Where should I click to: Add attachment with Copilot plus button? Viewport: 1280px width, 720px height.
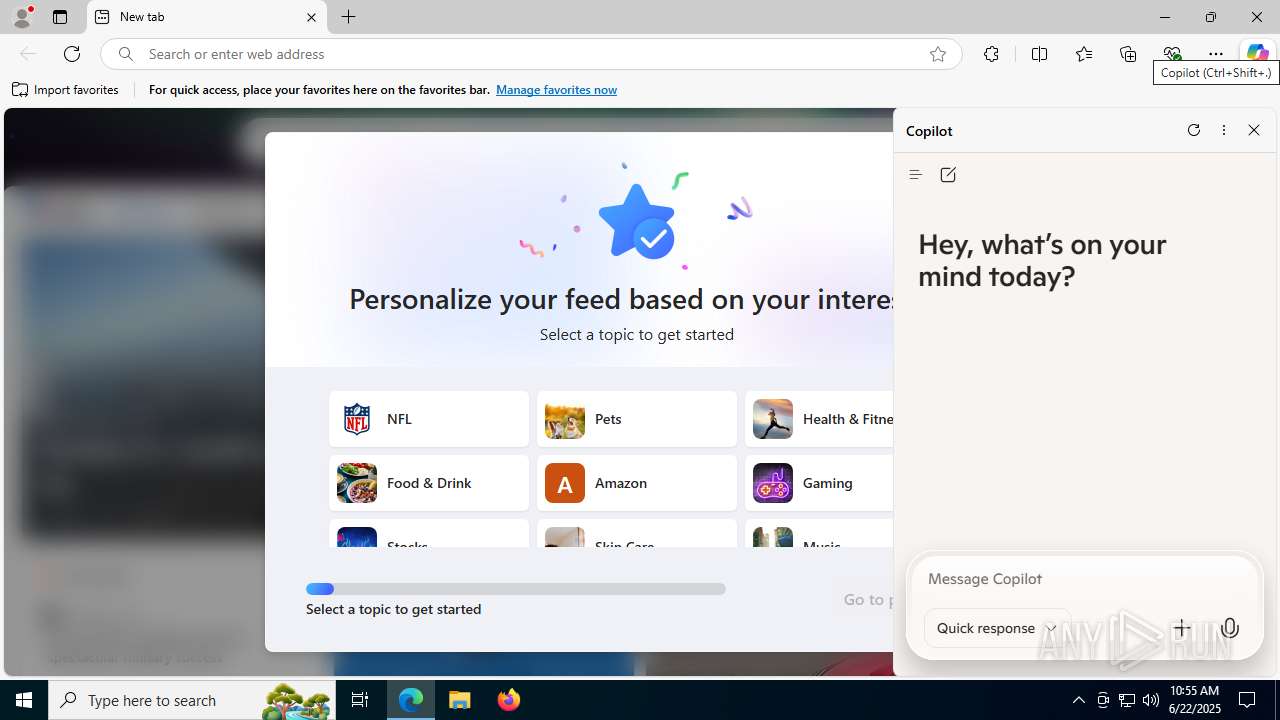[x=1181, y=628]
